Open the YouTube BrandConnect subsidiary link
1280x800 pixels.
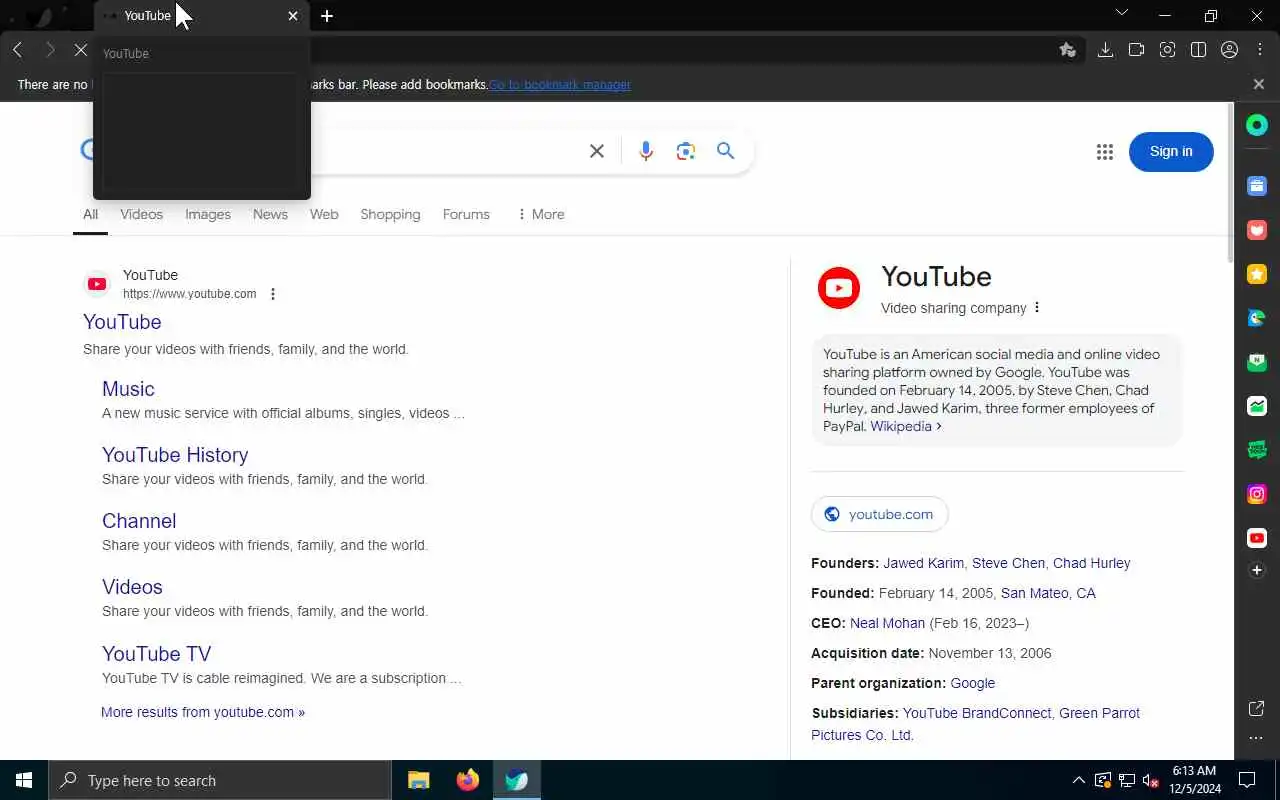tap(977, 713)
